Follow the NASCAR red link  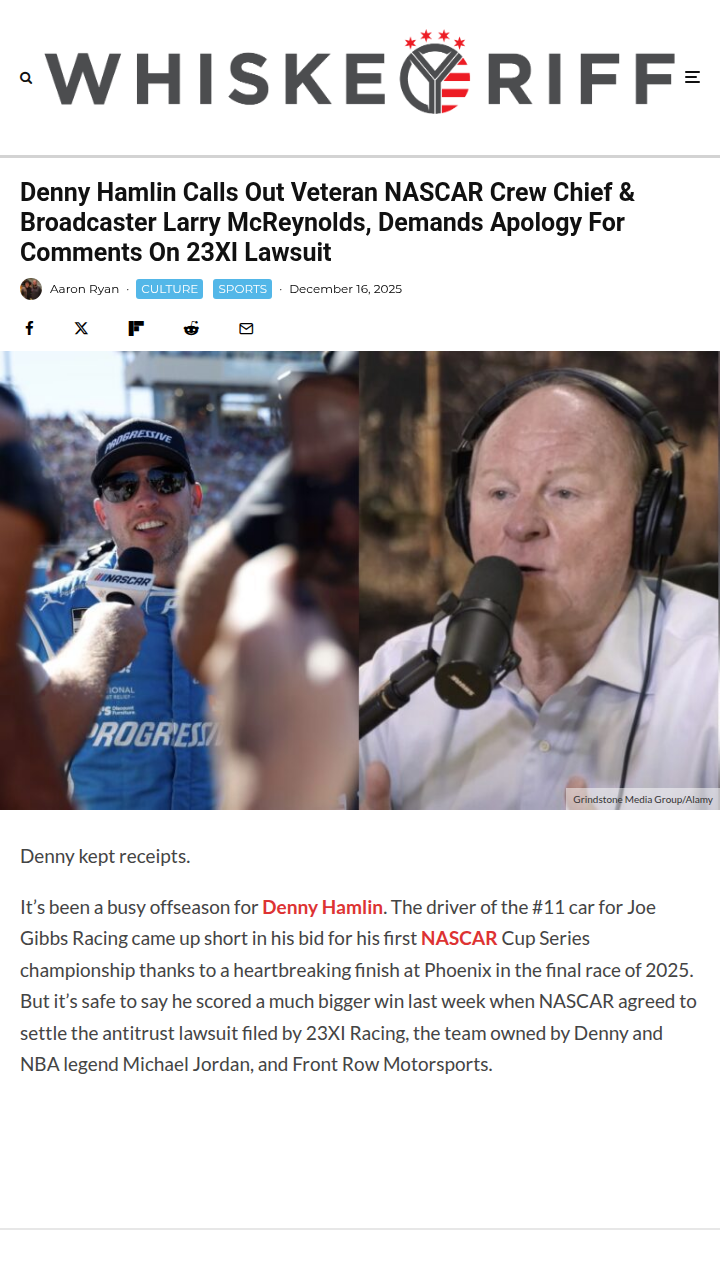pos(459,938)
